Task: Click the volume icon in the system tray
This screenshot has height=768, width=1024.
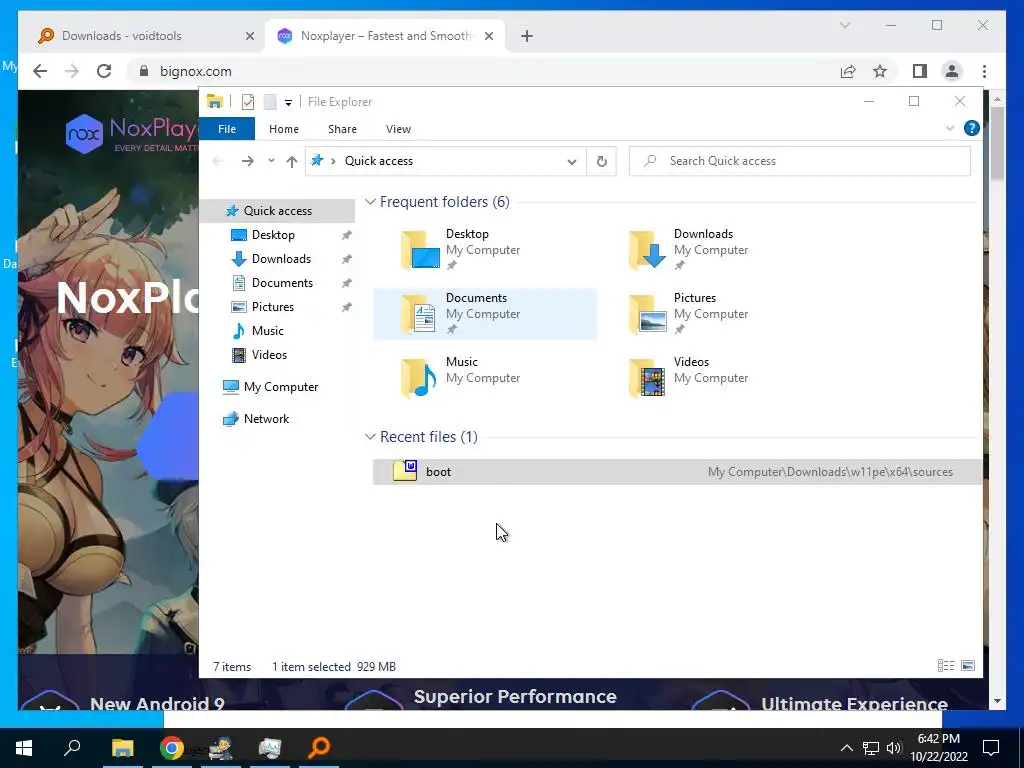Action: [894, 748]
